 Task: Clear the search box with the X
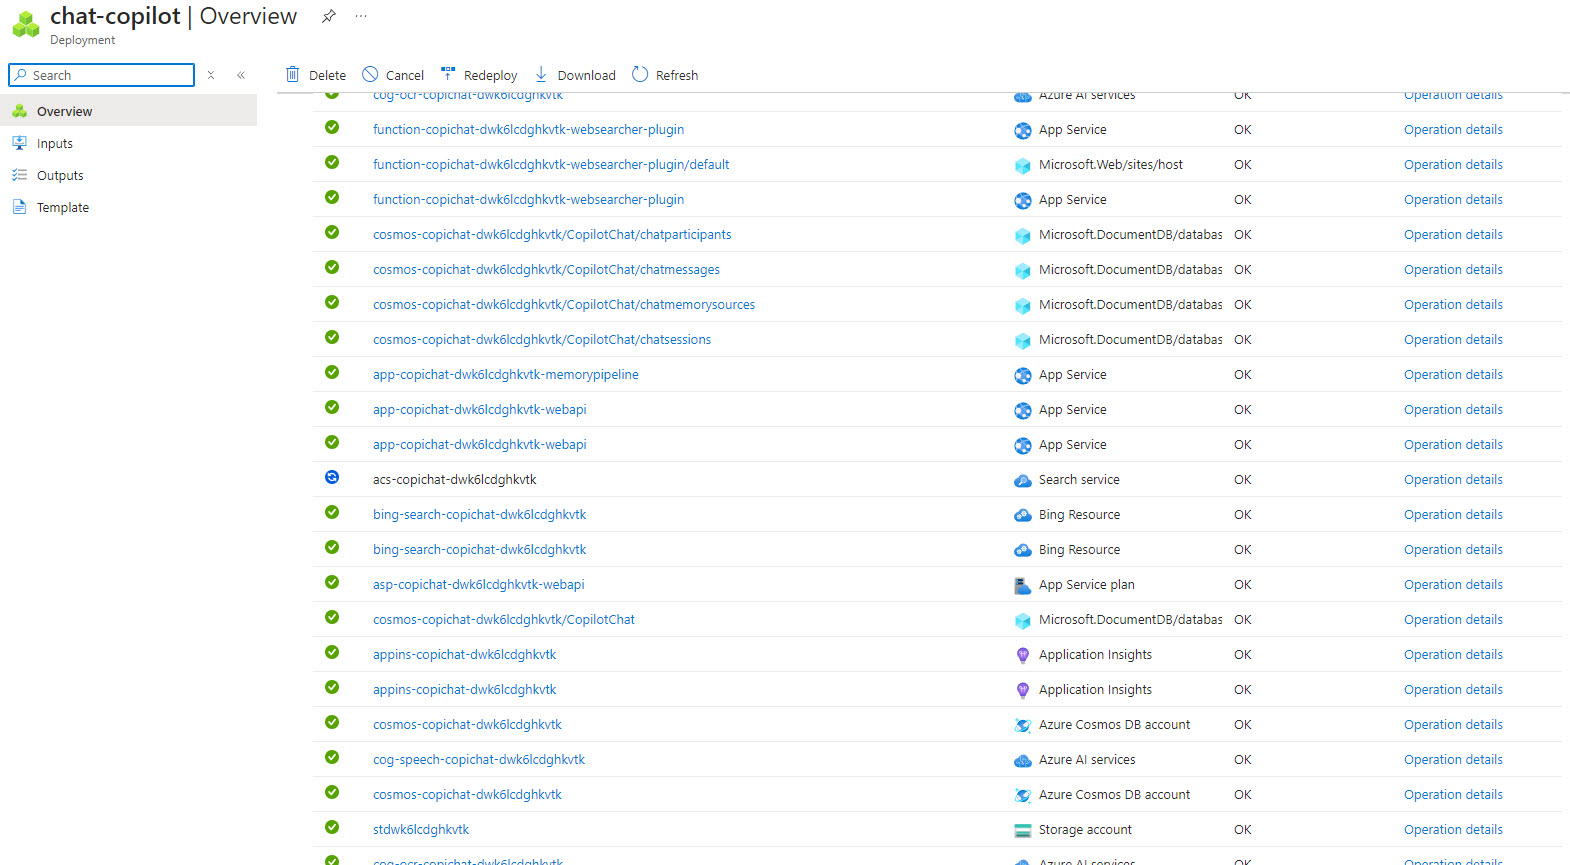click(211, 75)
